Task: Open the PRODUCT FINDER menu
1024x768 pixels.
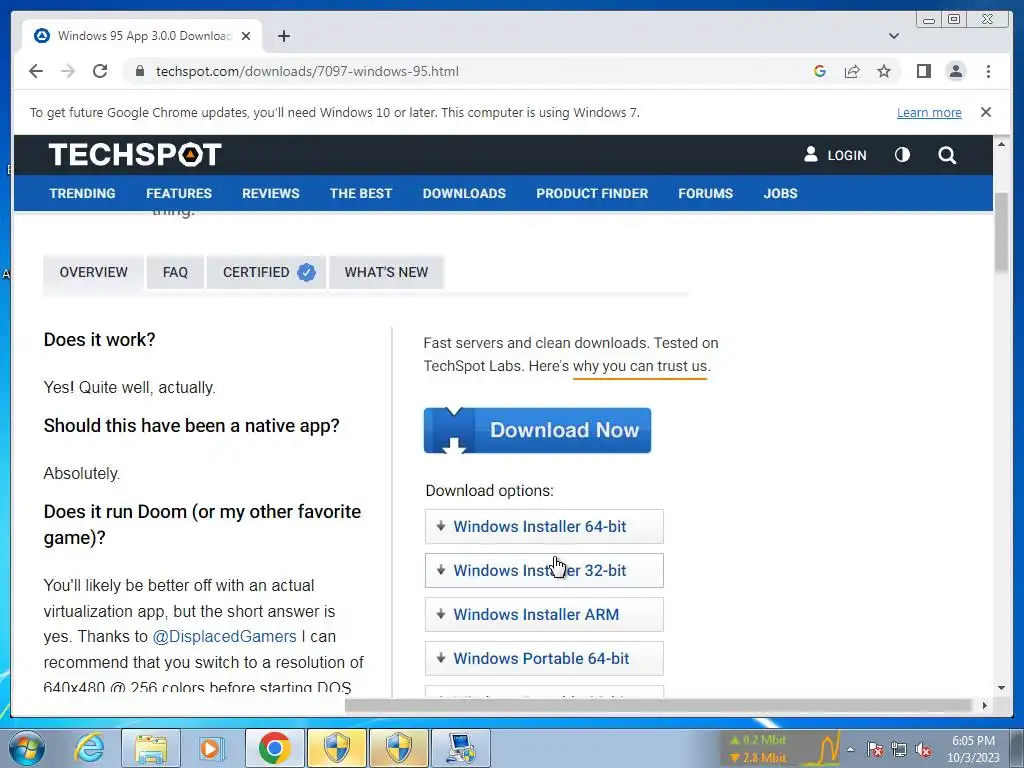Action: point(592,193)
